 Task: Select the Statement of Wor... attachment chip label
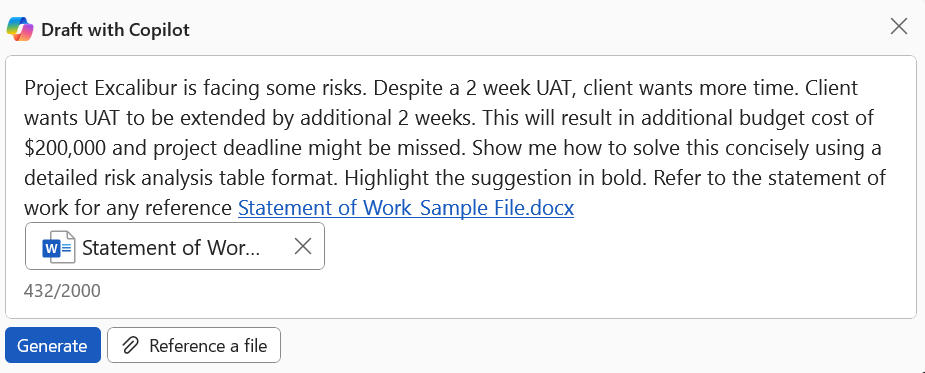tap(171, 247)
